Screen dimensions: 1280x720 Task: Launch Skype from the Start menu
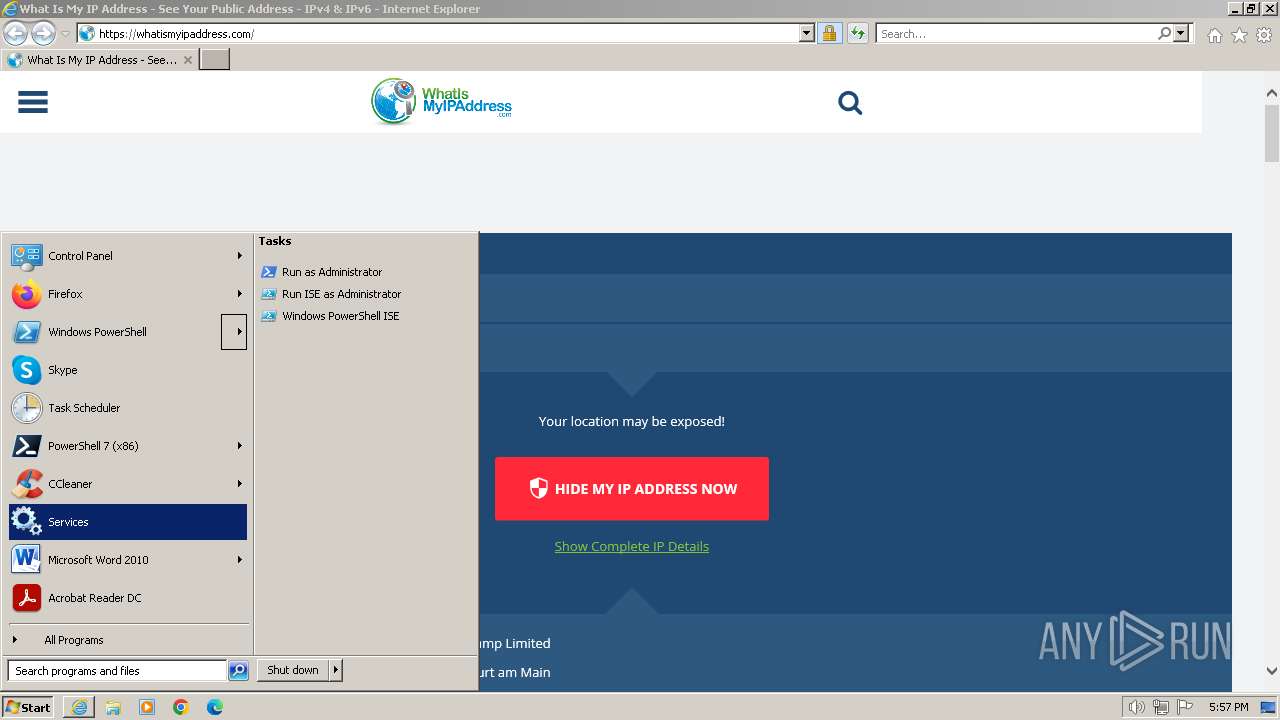128,370
